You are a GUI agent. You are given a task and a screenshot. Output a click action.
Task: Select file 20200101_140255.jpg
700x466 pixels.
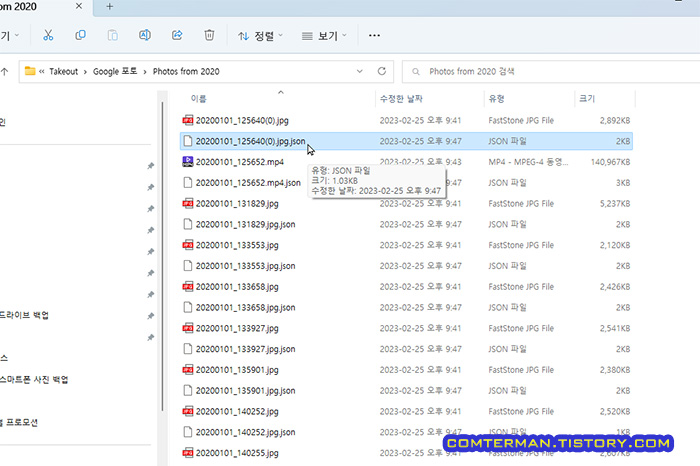[x=406, y=453]
